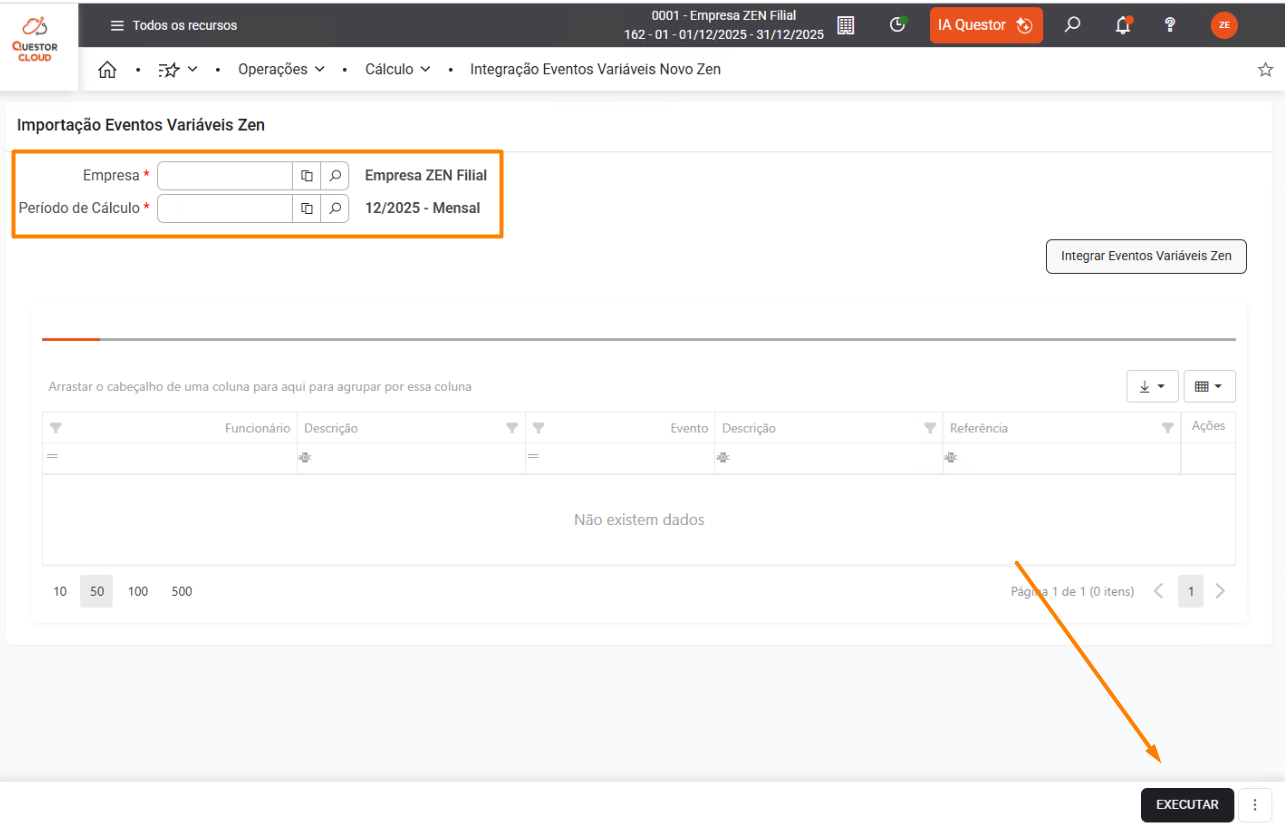The width and height of the screenshot is (1285, 825).
Task: Click the clock status icon in header
Action: 897,25
